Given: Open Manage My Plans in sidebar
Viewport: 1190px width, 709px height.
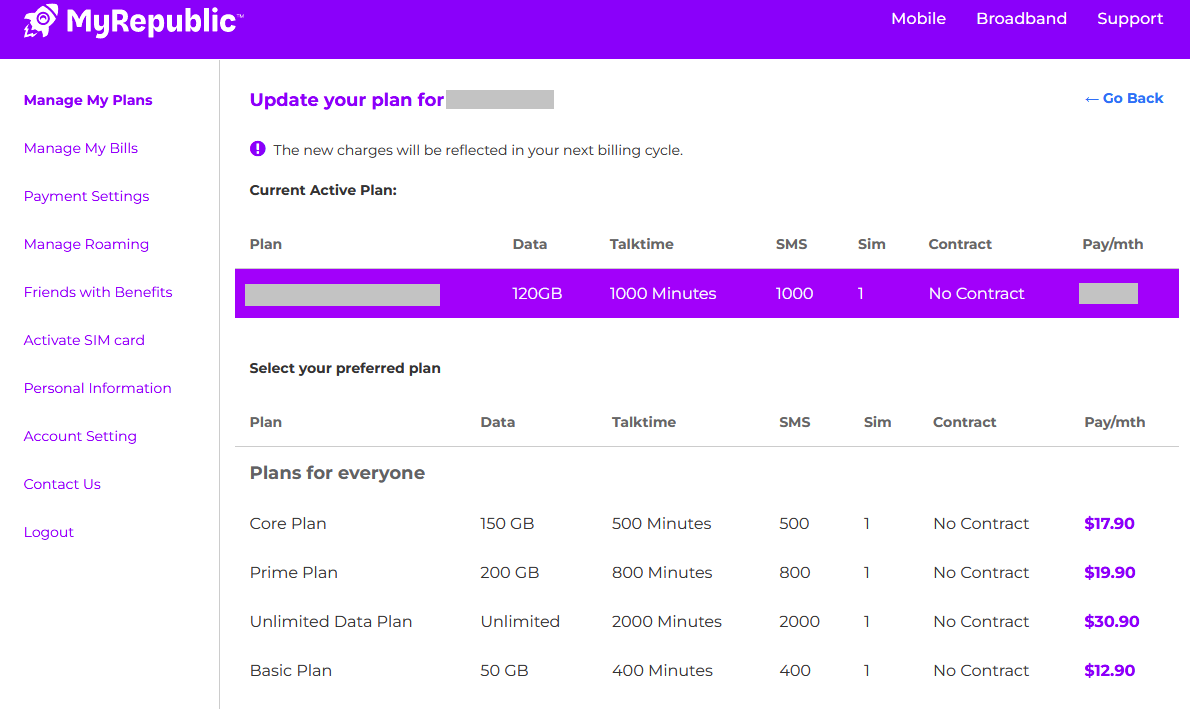Looking at the screenshot, I should coord(88,100).
